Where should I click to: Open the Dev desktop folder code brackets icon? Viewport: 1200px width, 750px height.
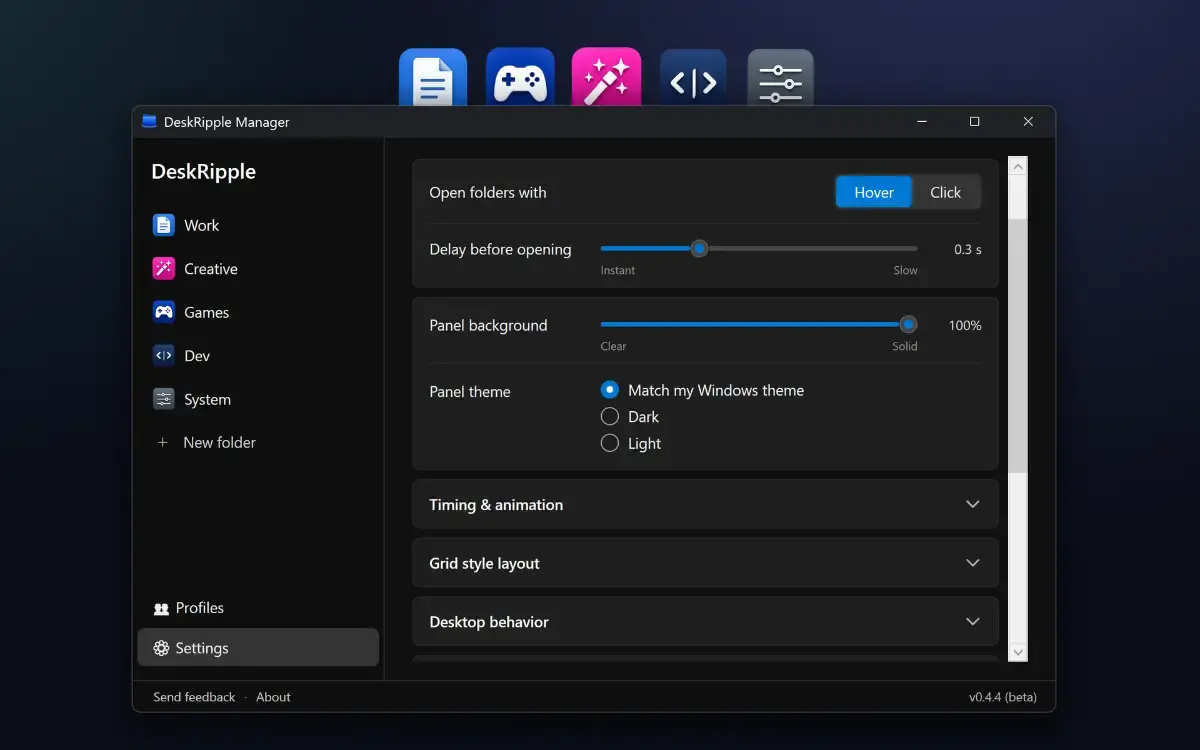(x=693, y=78)
